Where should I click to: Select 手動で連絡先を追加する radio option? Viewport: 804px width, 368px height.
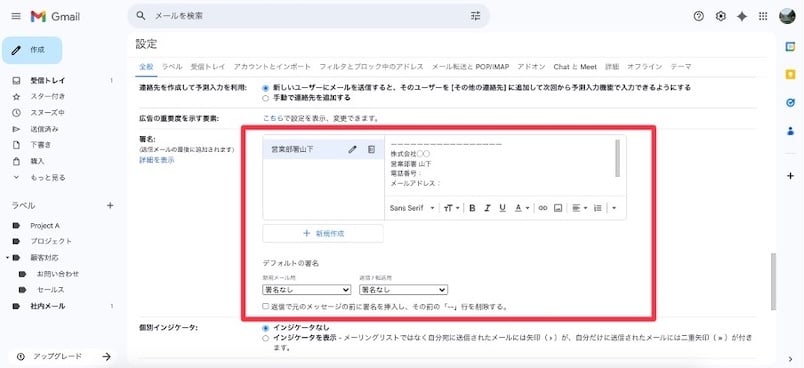coord(265,97)
